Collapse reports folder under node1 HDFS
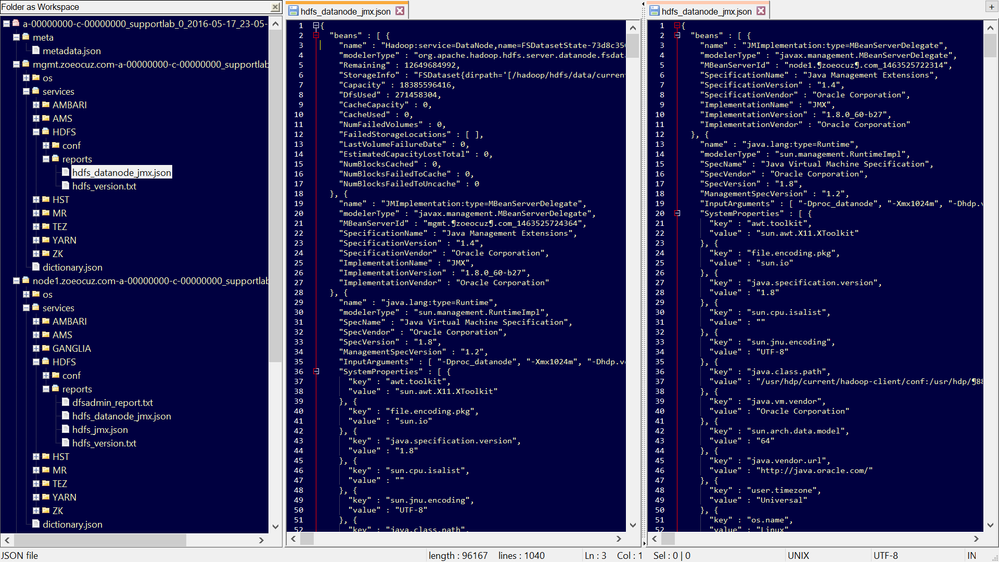 46,389
